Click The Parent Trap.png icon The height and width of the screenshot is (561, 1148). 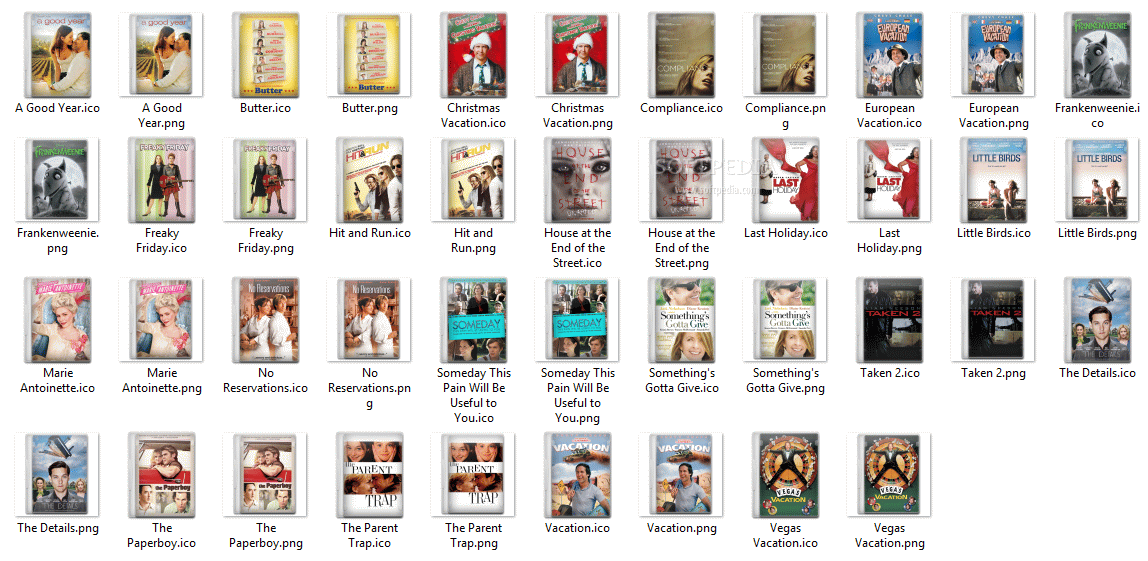click(x=473, y=475)
